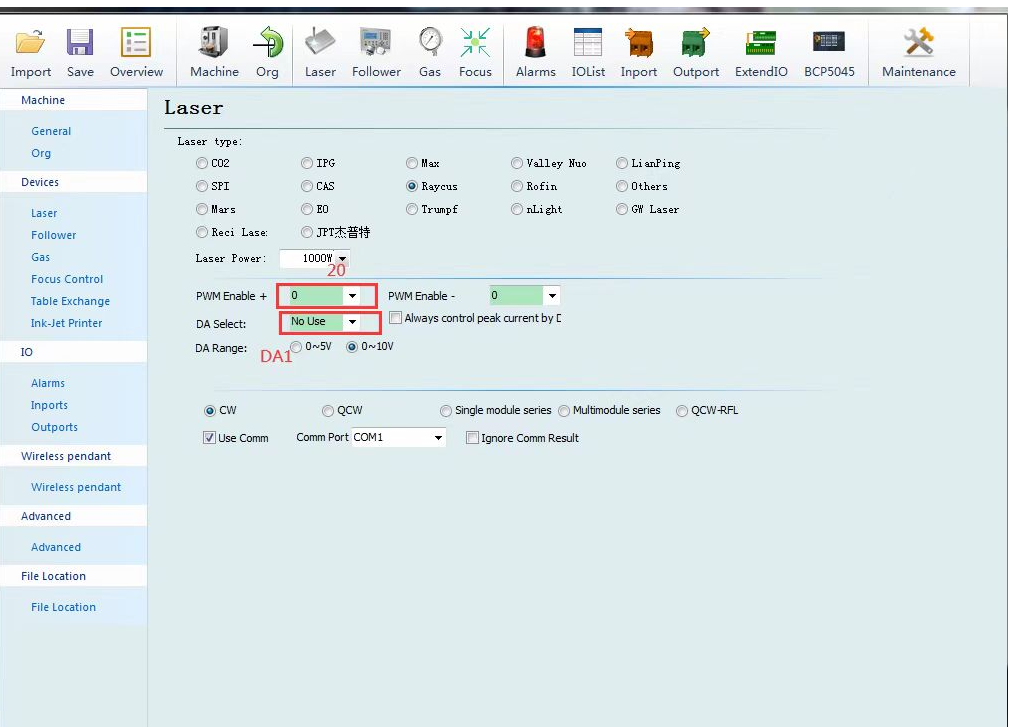Click the File Location sidebar link
The width and height of the screenshot is (1023, 727).
coord(63,607)
